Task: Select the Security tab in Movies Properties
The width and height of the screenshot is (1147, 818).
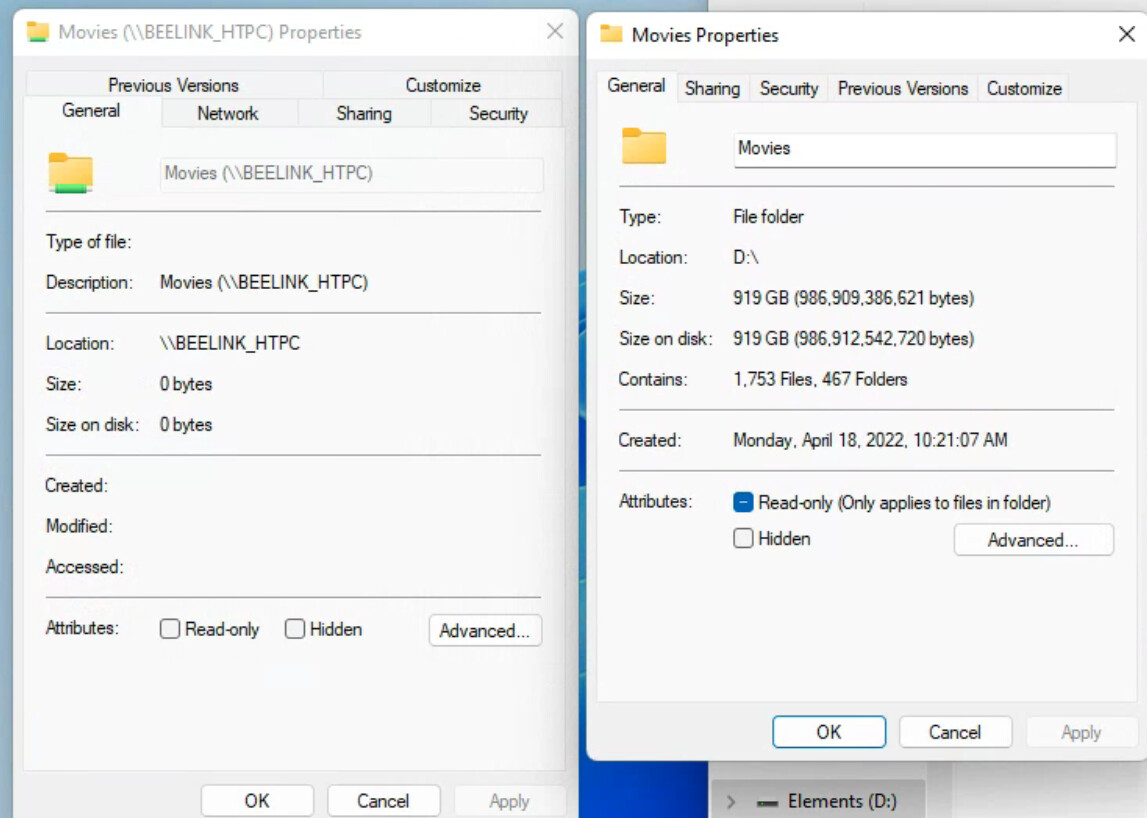Action: click(788, 88)
